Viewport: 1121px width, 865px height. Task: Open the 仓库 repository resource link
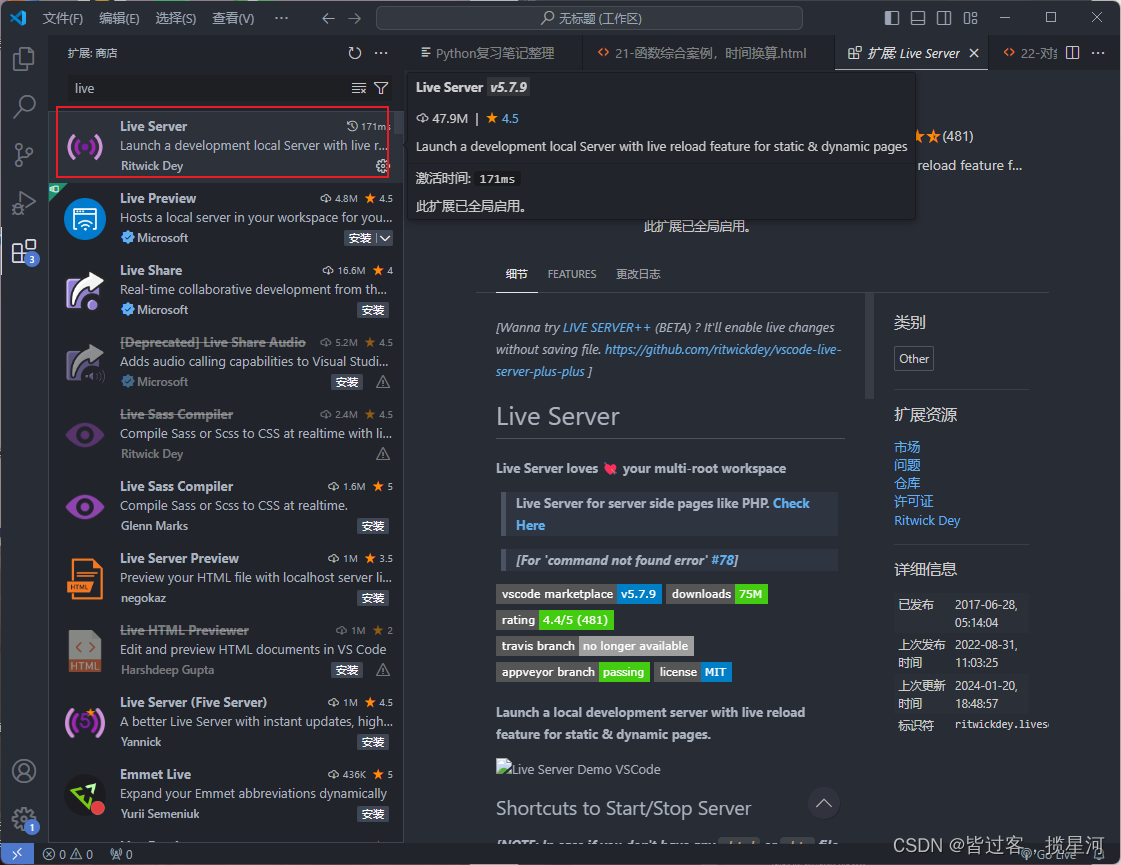pyautogui.click(x=907, y=483)
